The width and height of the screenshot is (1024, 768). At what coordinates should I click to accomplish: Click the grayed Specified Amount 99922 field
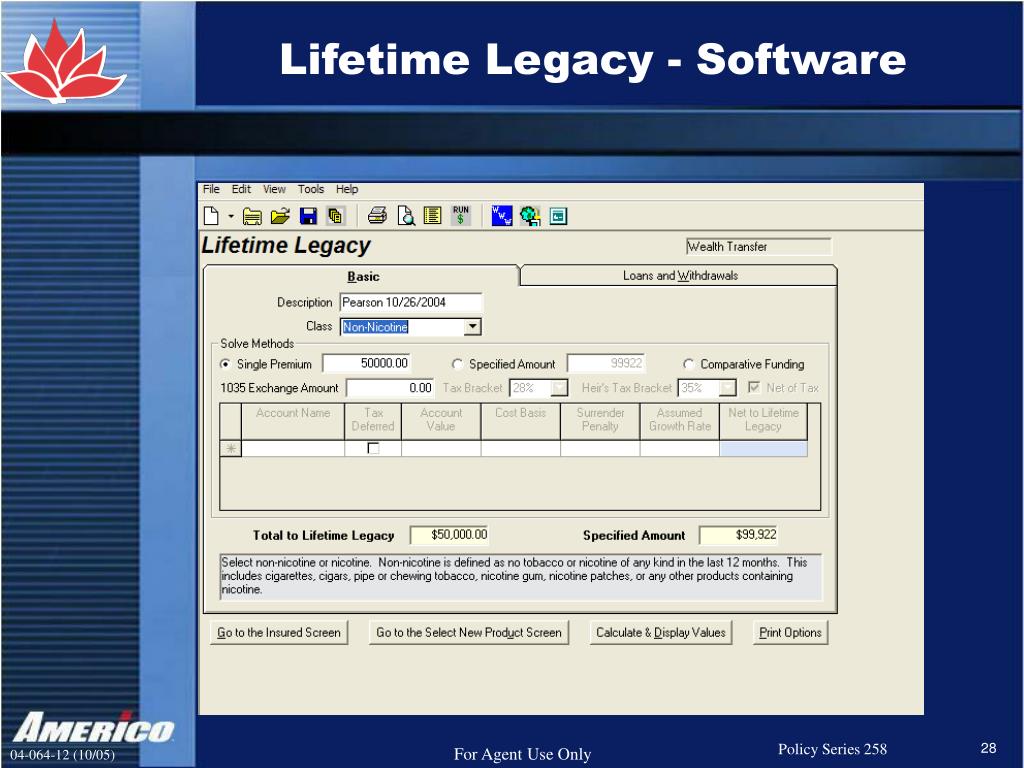click(x=605, y=363)
